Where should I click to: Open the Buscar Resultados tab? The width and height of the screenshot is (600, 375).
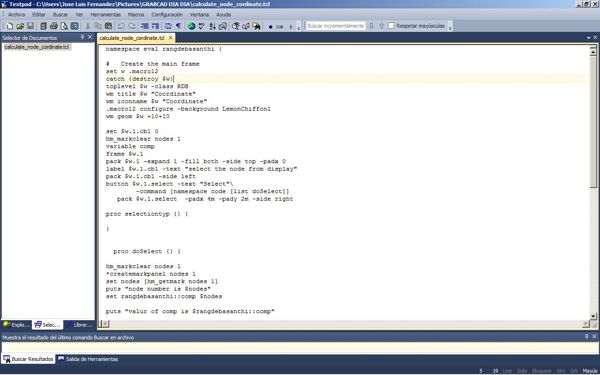[x=29, y=359]
